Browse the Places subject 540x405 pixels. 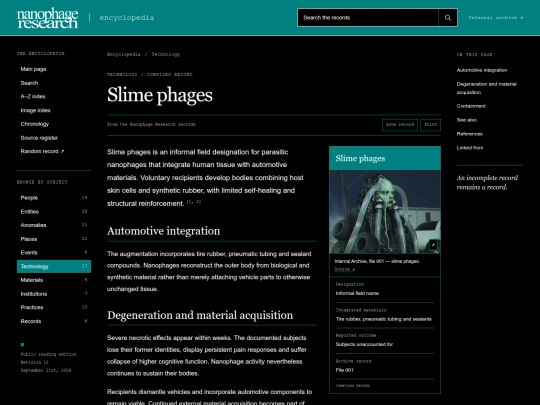click(x=54, y=239)
